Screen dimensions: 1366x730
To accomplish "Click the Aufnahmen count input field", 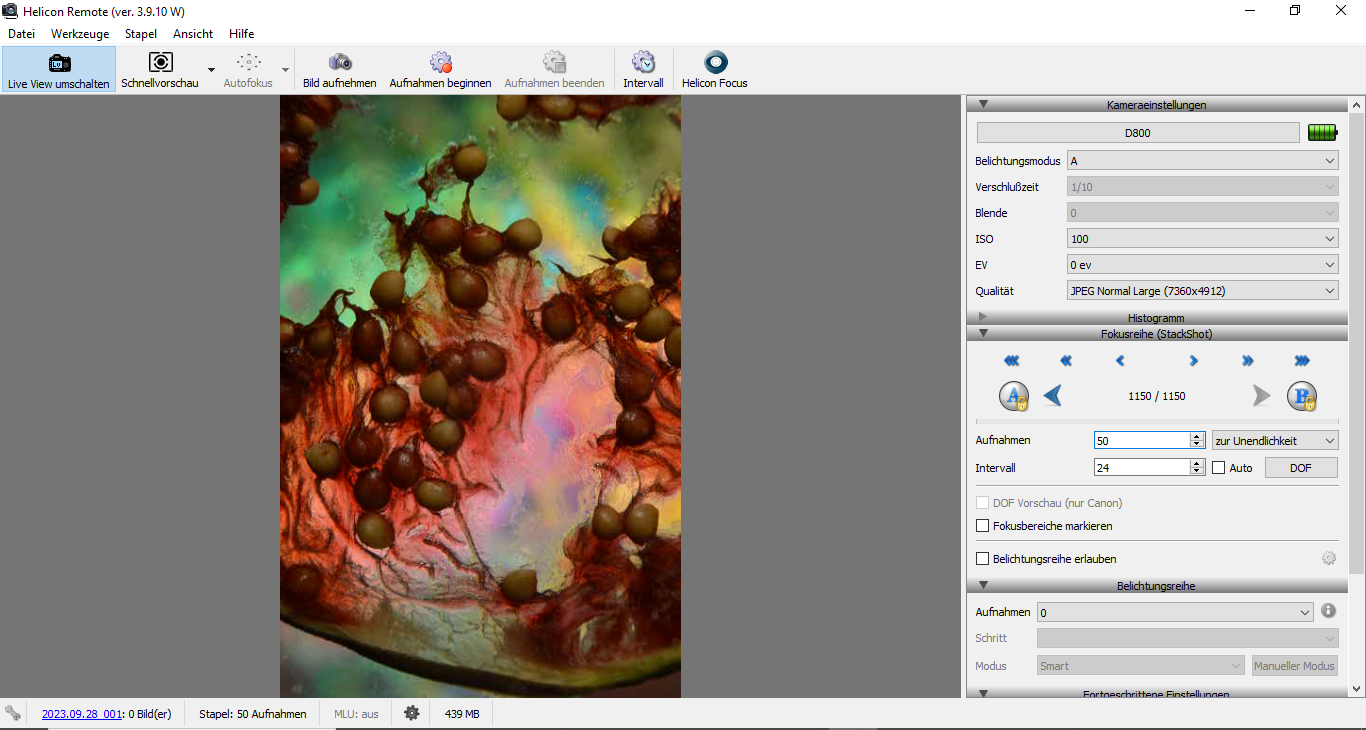I will [1140, 440].
